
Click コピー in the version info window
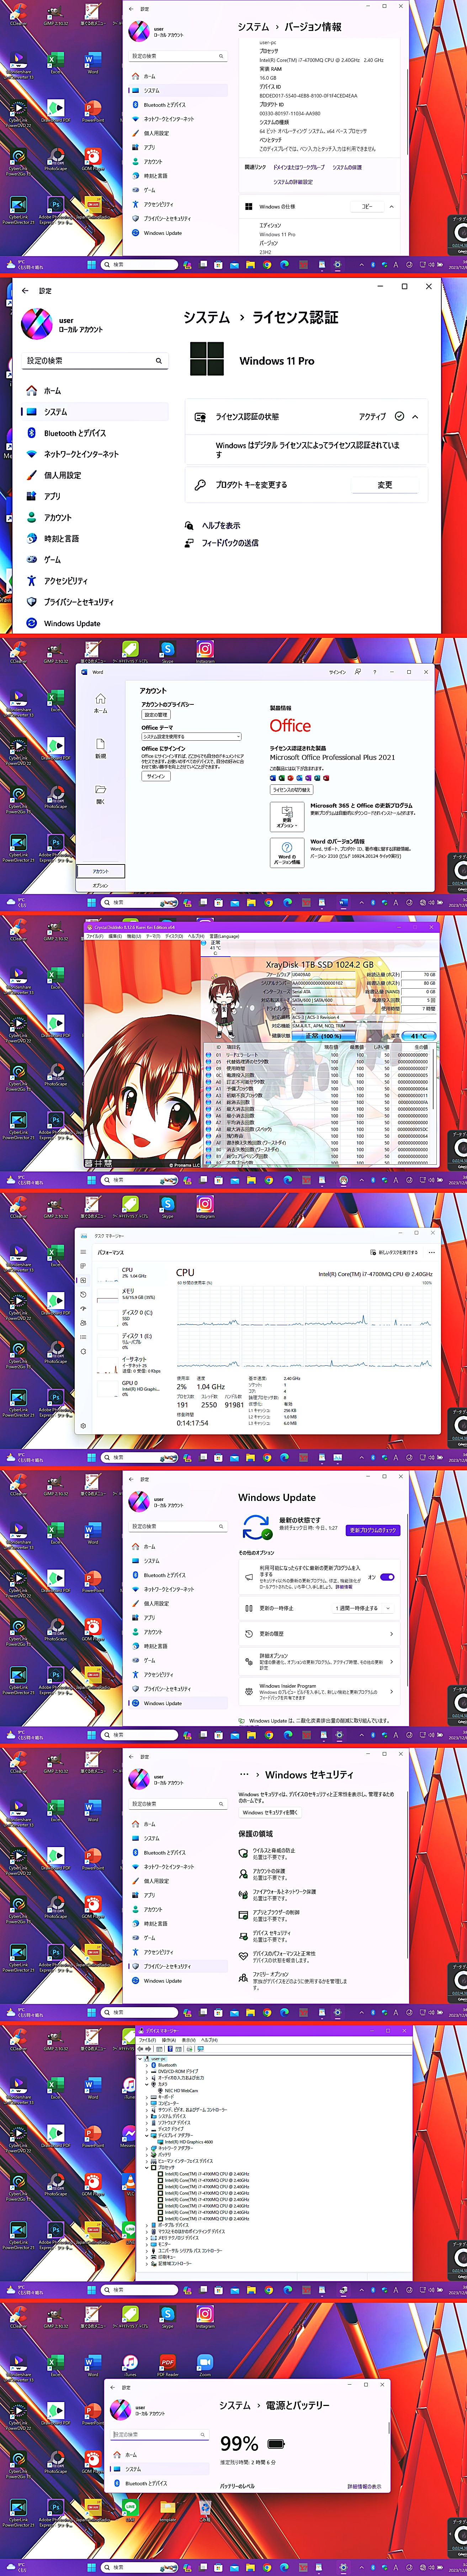click(367, 207)
